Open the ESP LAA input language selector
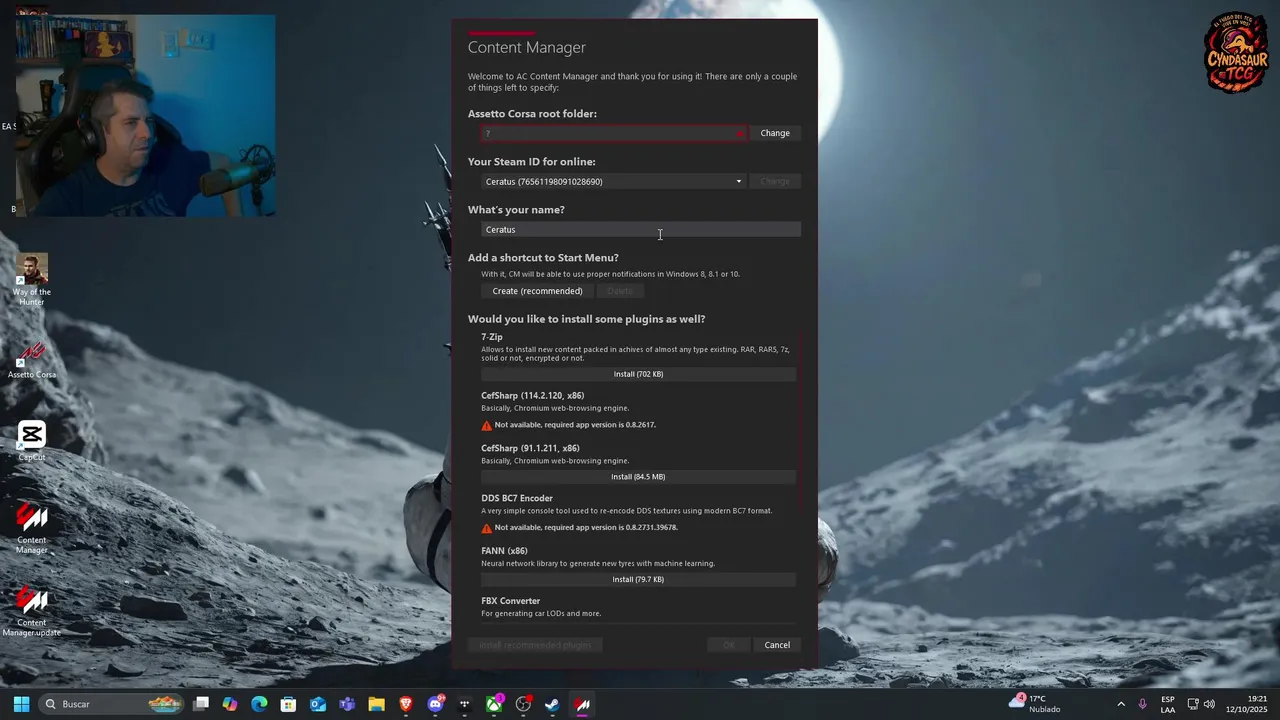 (x=1168, y=704)
